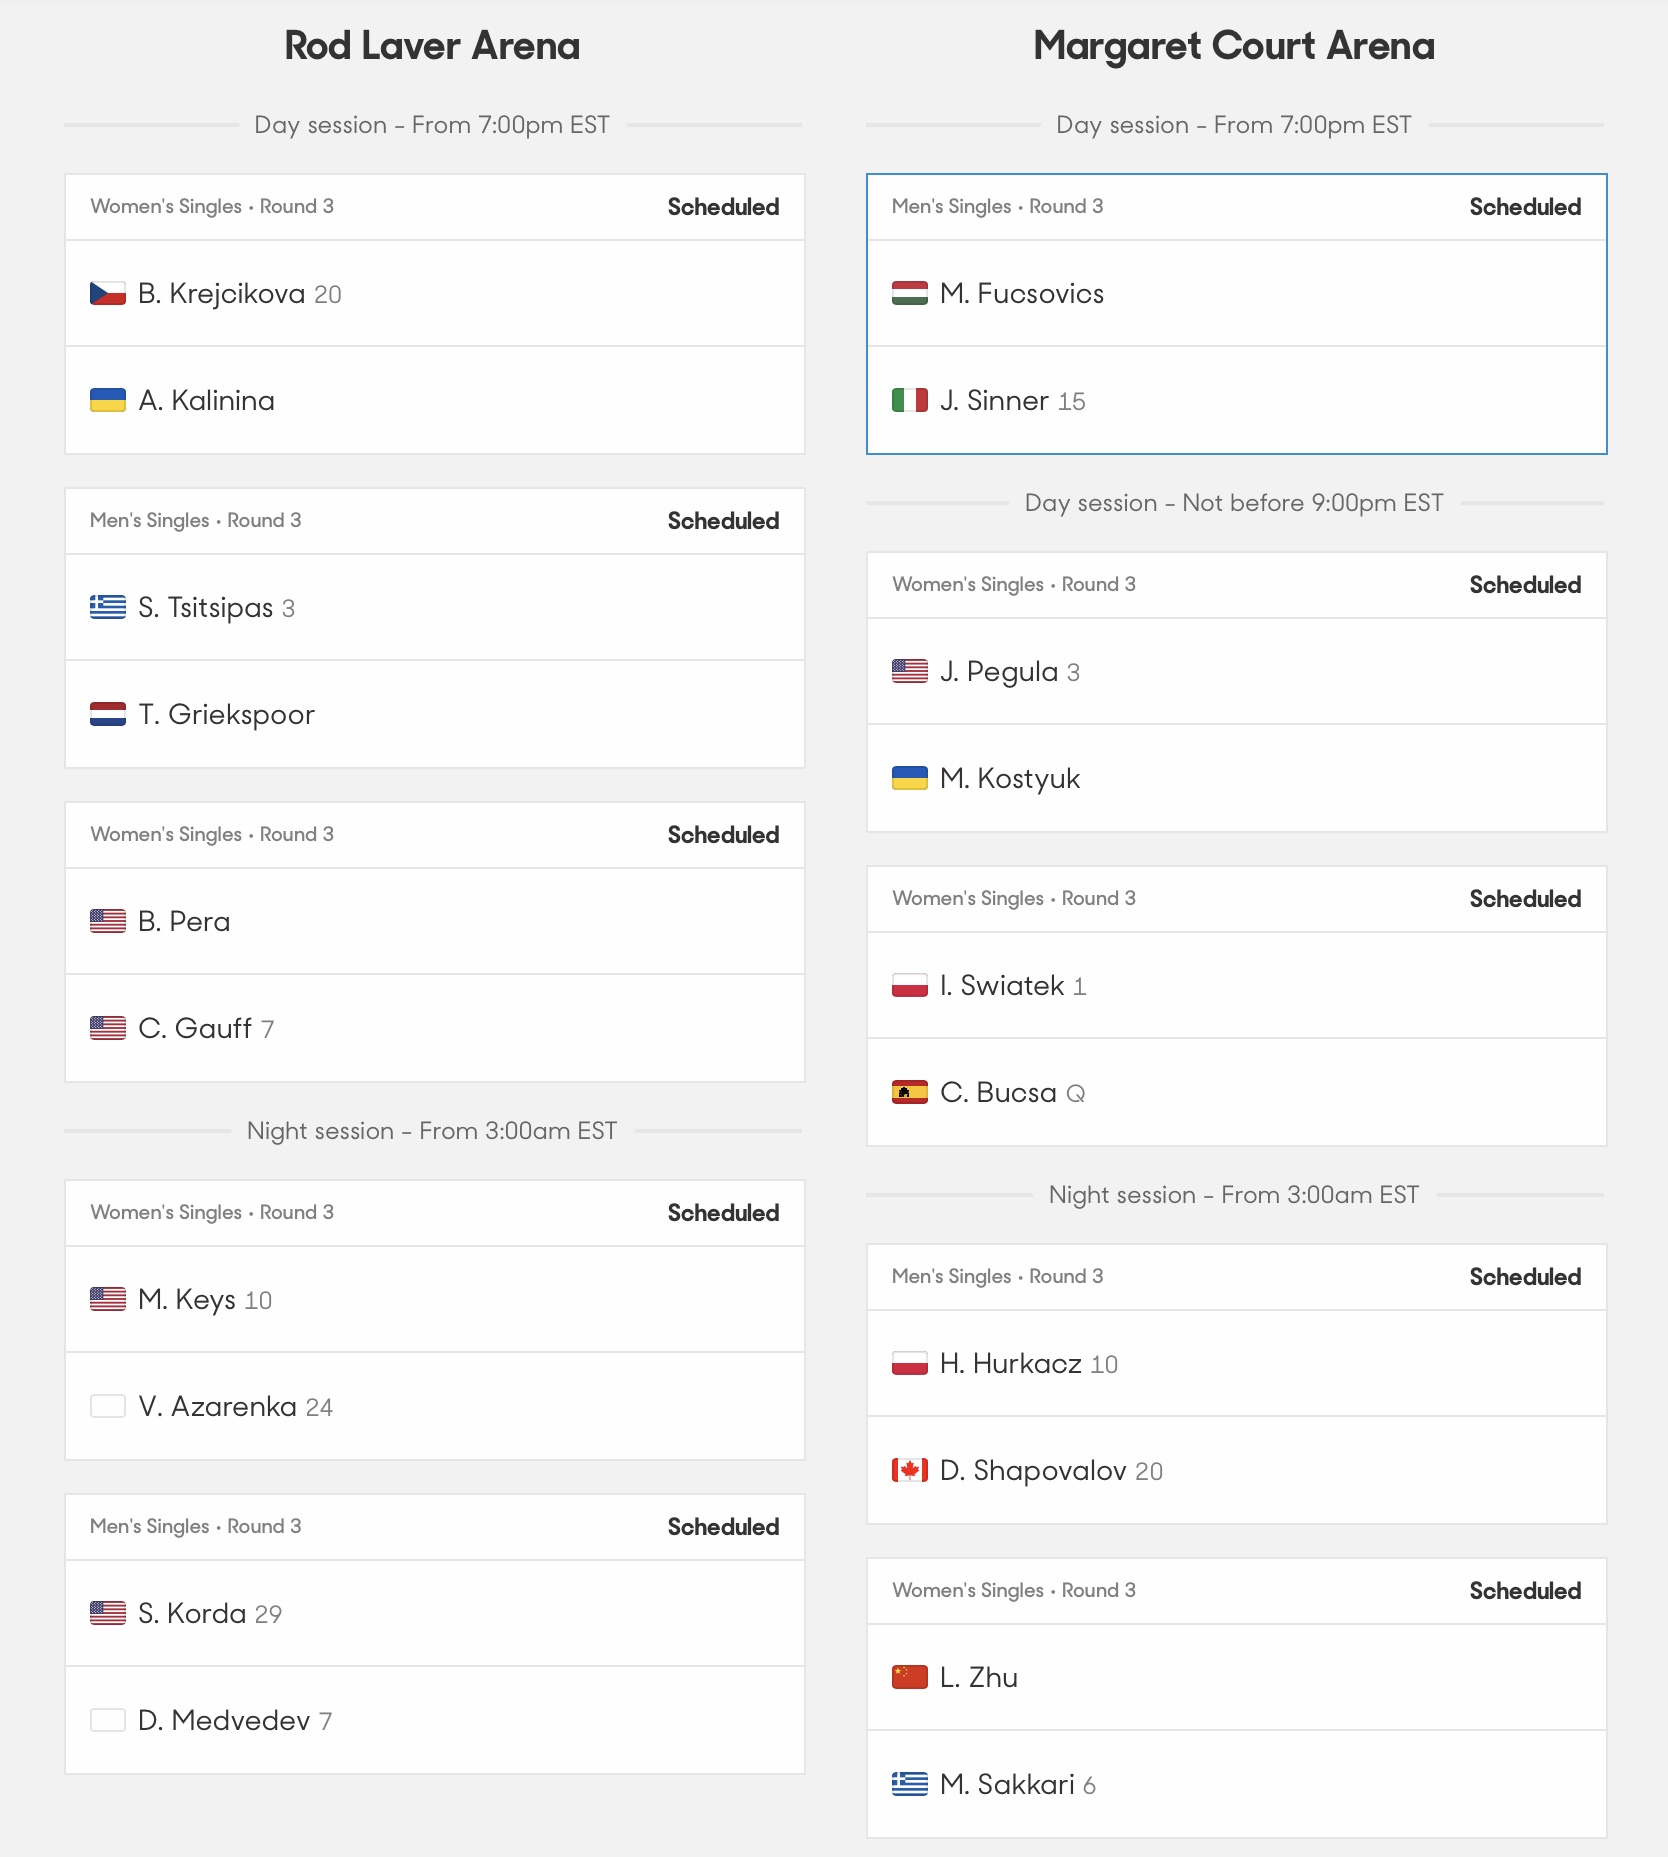This screenshot has width=1668, height=1857.
Task: Click the blank flag beside V. Azarenka
Action: pyautogui.click(x=108, y=1406)
